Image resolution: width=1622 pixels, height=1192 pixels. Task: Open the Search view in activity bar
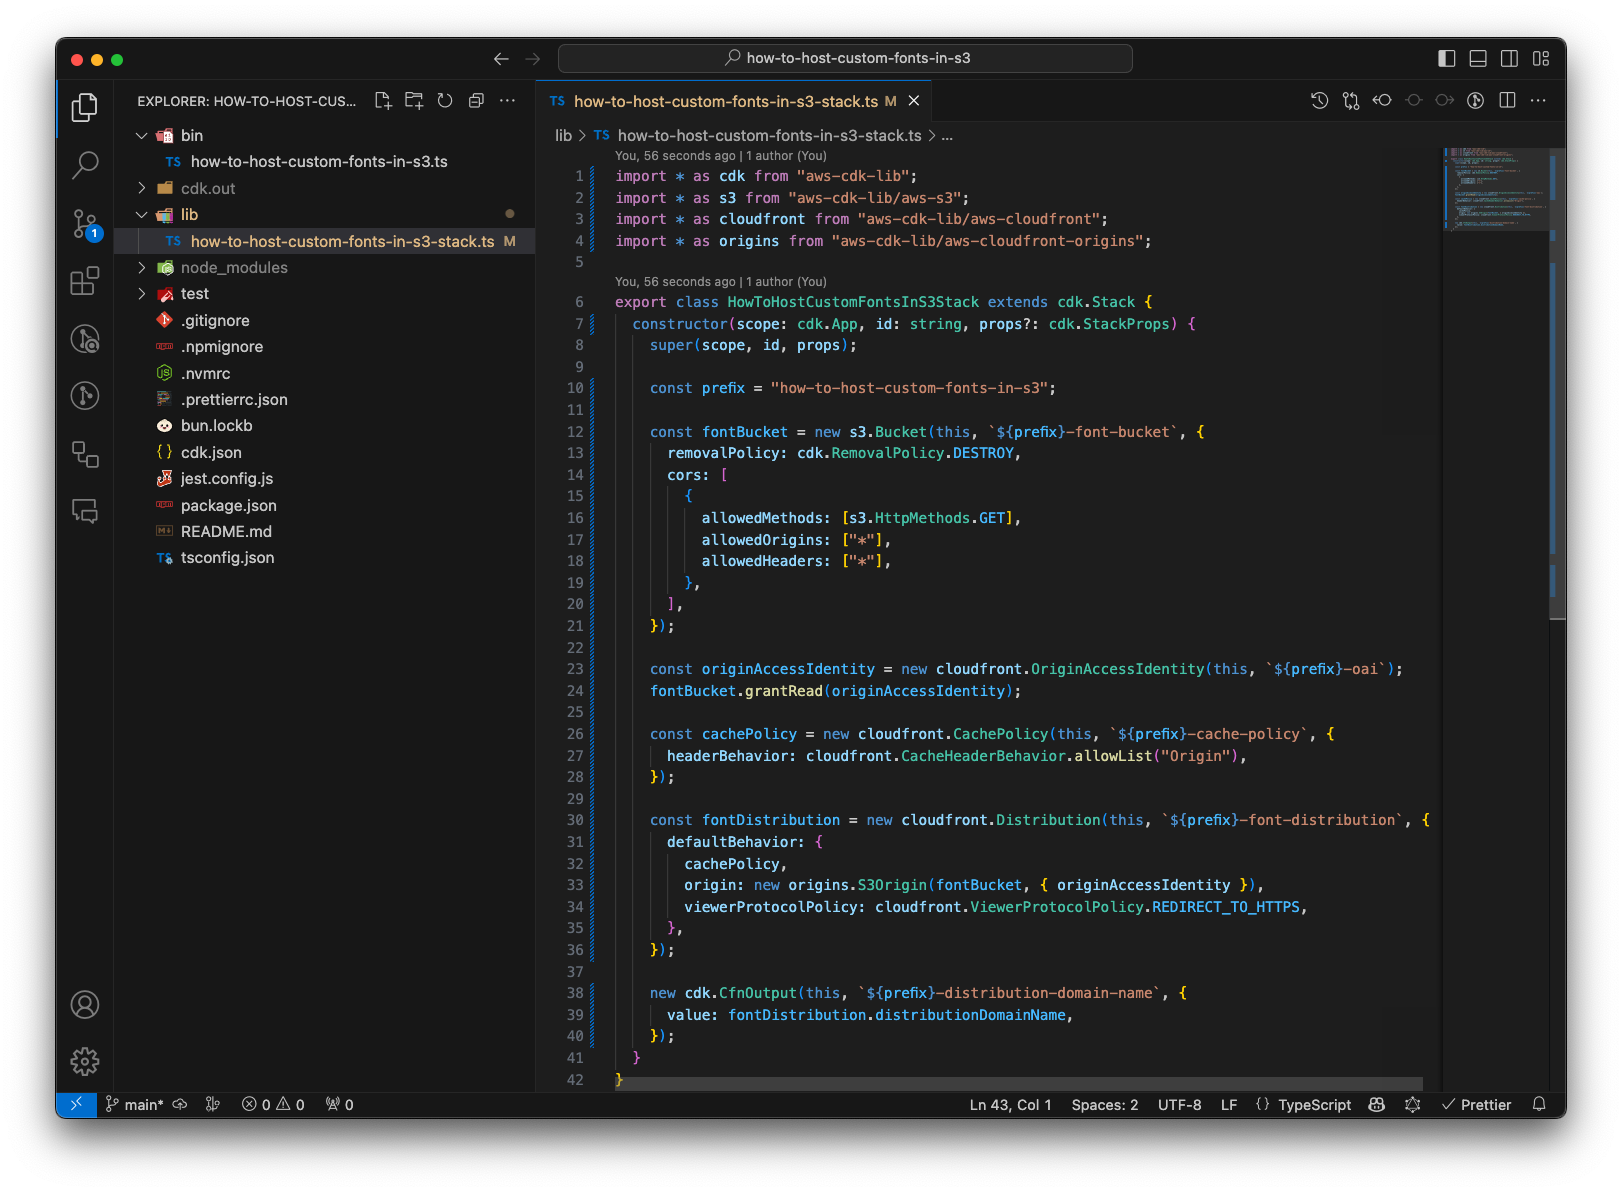click(x=85, y=165)
